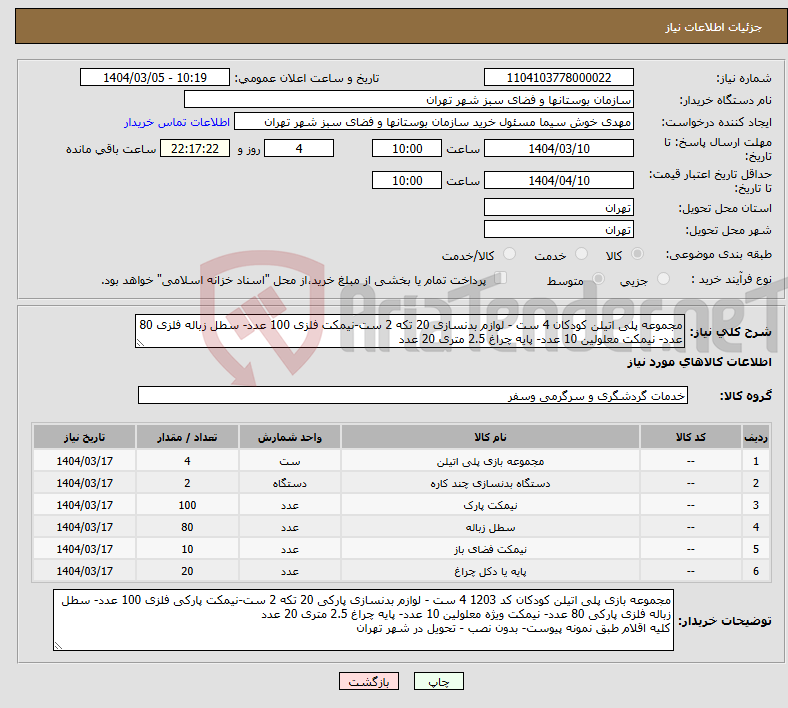Select the متوسط purchase type radio
The width and height of the screenshot is (788, 708).
(x=598, y=279)
